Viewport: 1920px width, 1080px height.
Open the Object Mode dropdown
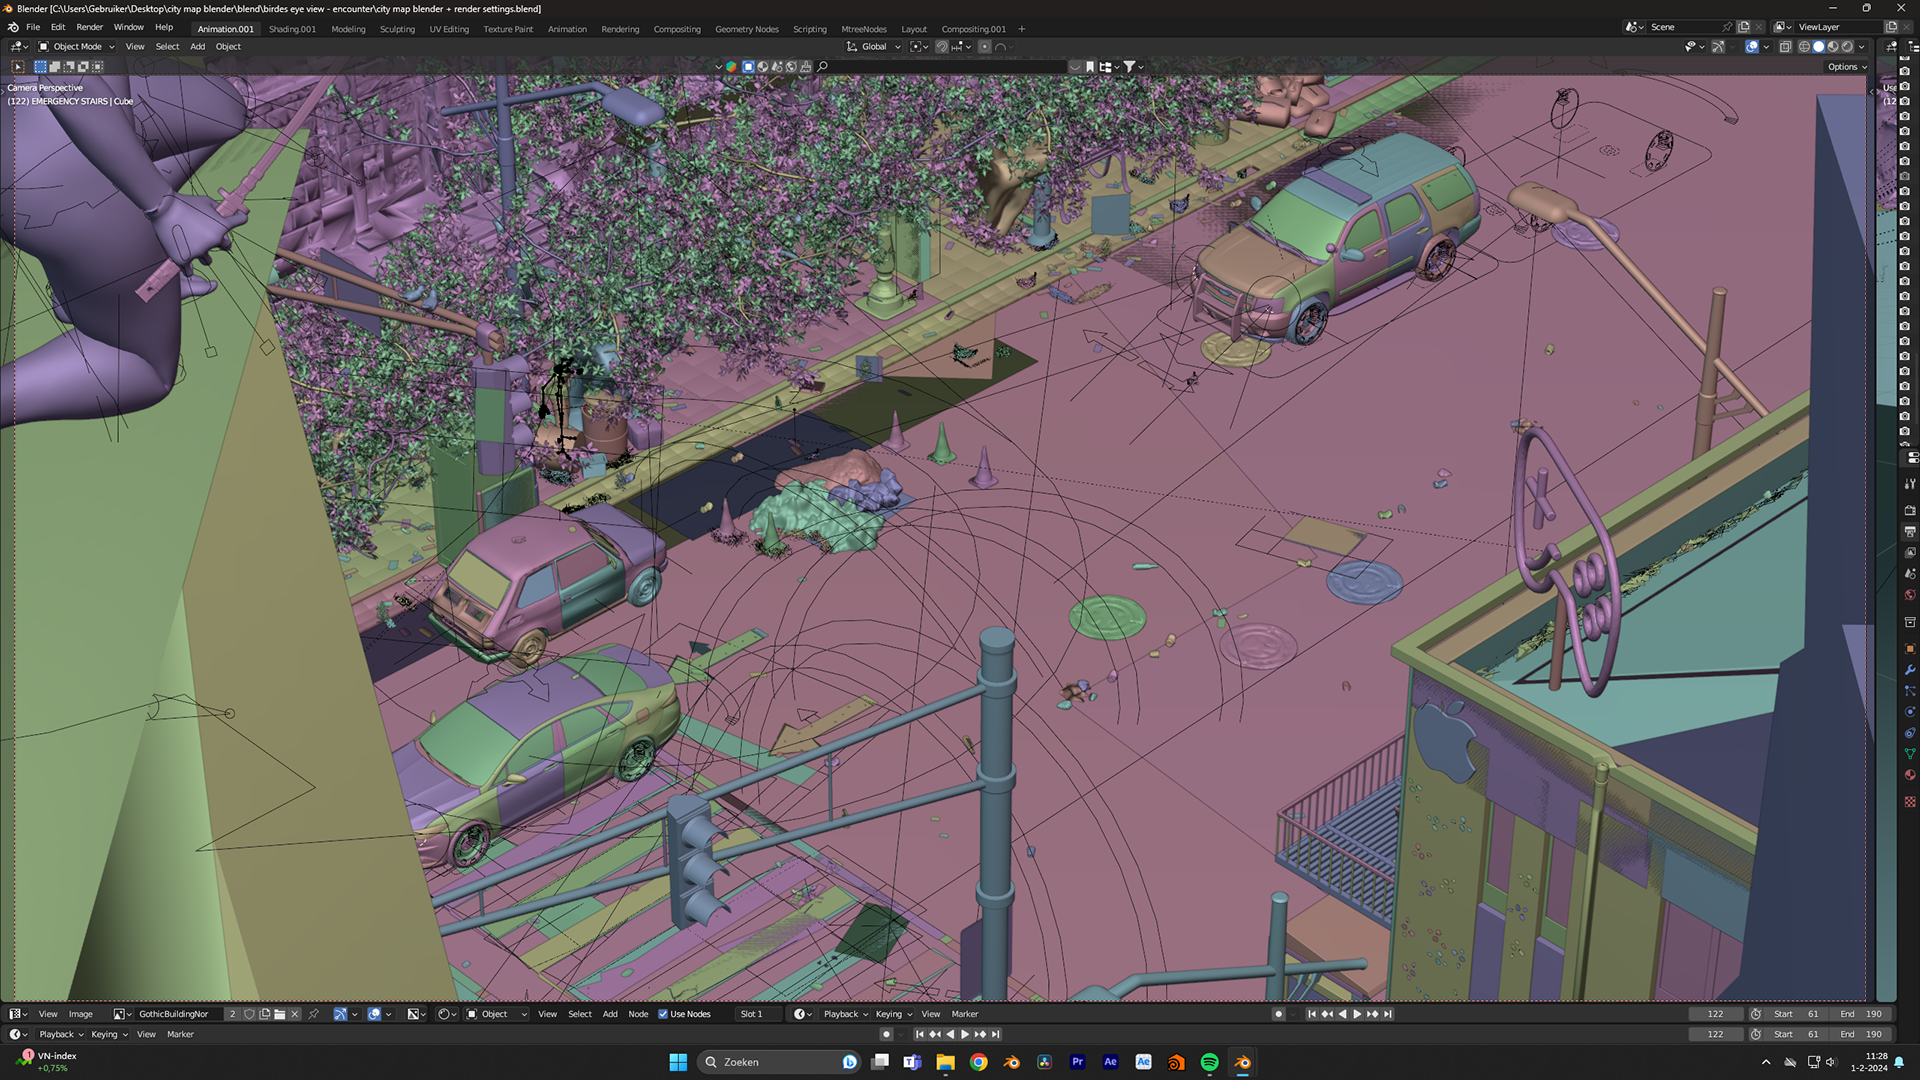pyautogui.click(x=77, y=47)
